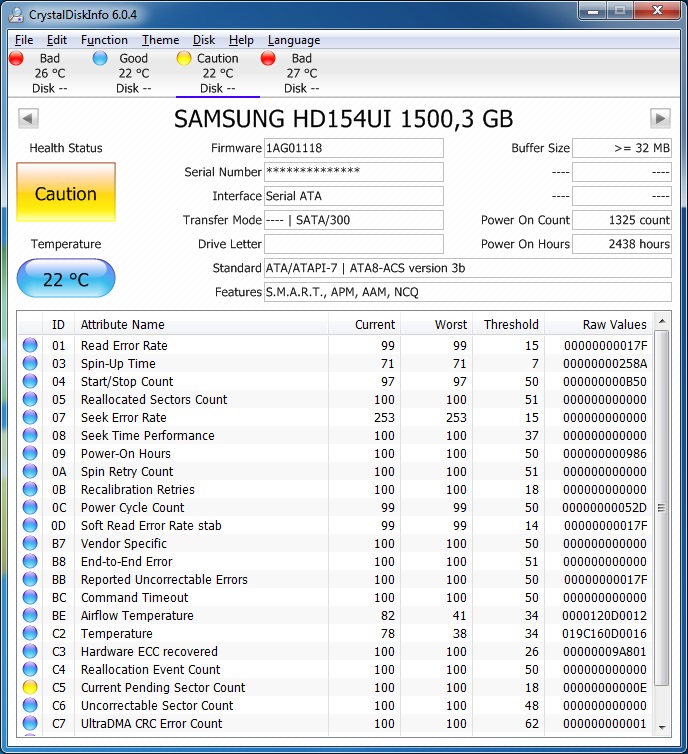688x754 pixels.
Task: Click the status icon for Airflow Temperature
Action: 30,616
